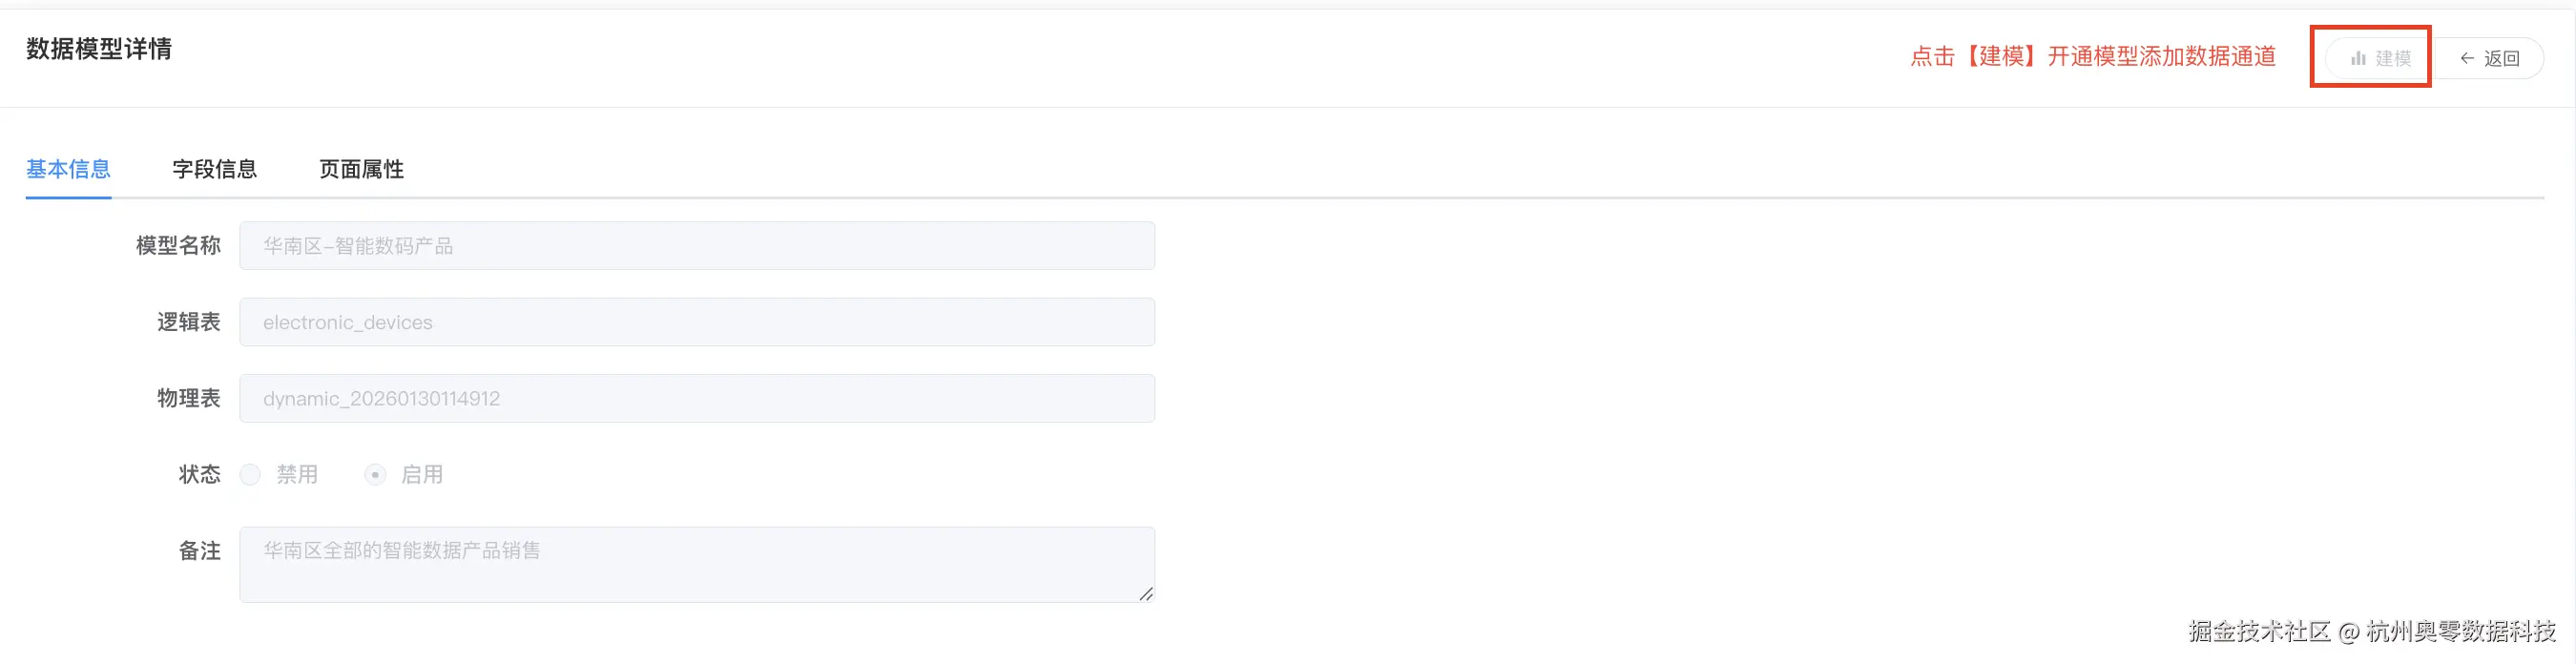Select the 基本信息 tab
Viewport: 2576px width, 664px height.
pos(68,169)
